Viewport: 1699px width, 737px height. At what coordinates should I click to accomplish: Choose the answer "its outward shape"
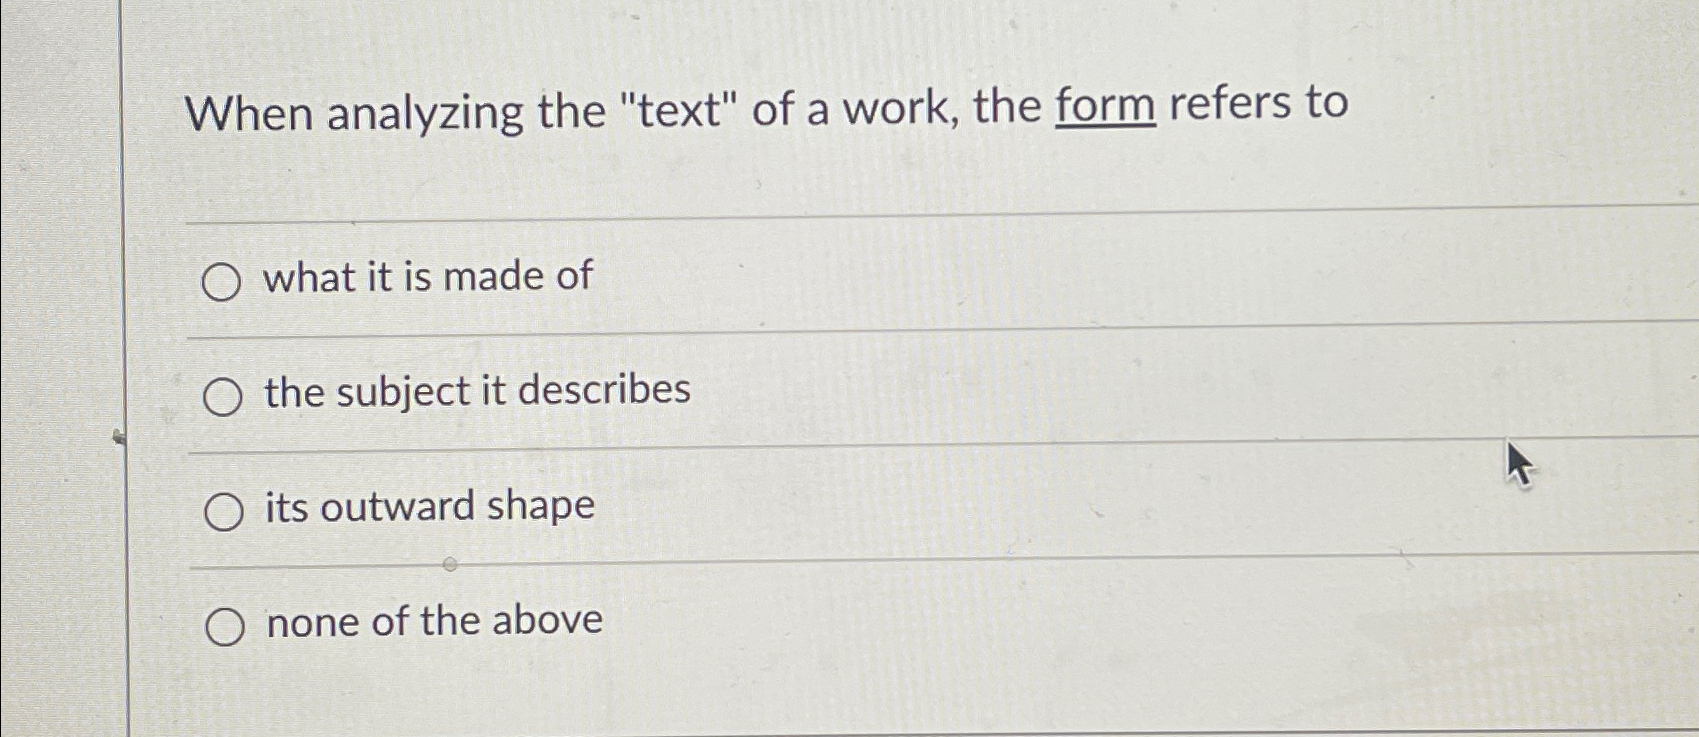click(428, 506)
